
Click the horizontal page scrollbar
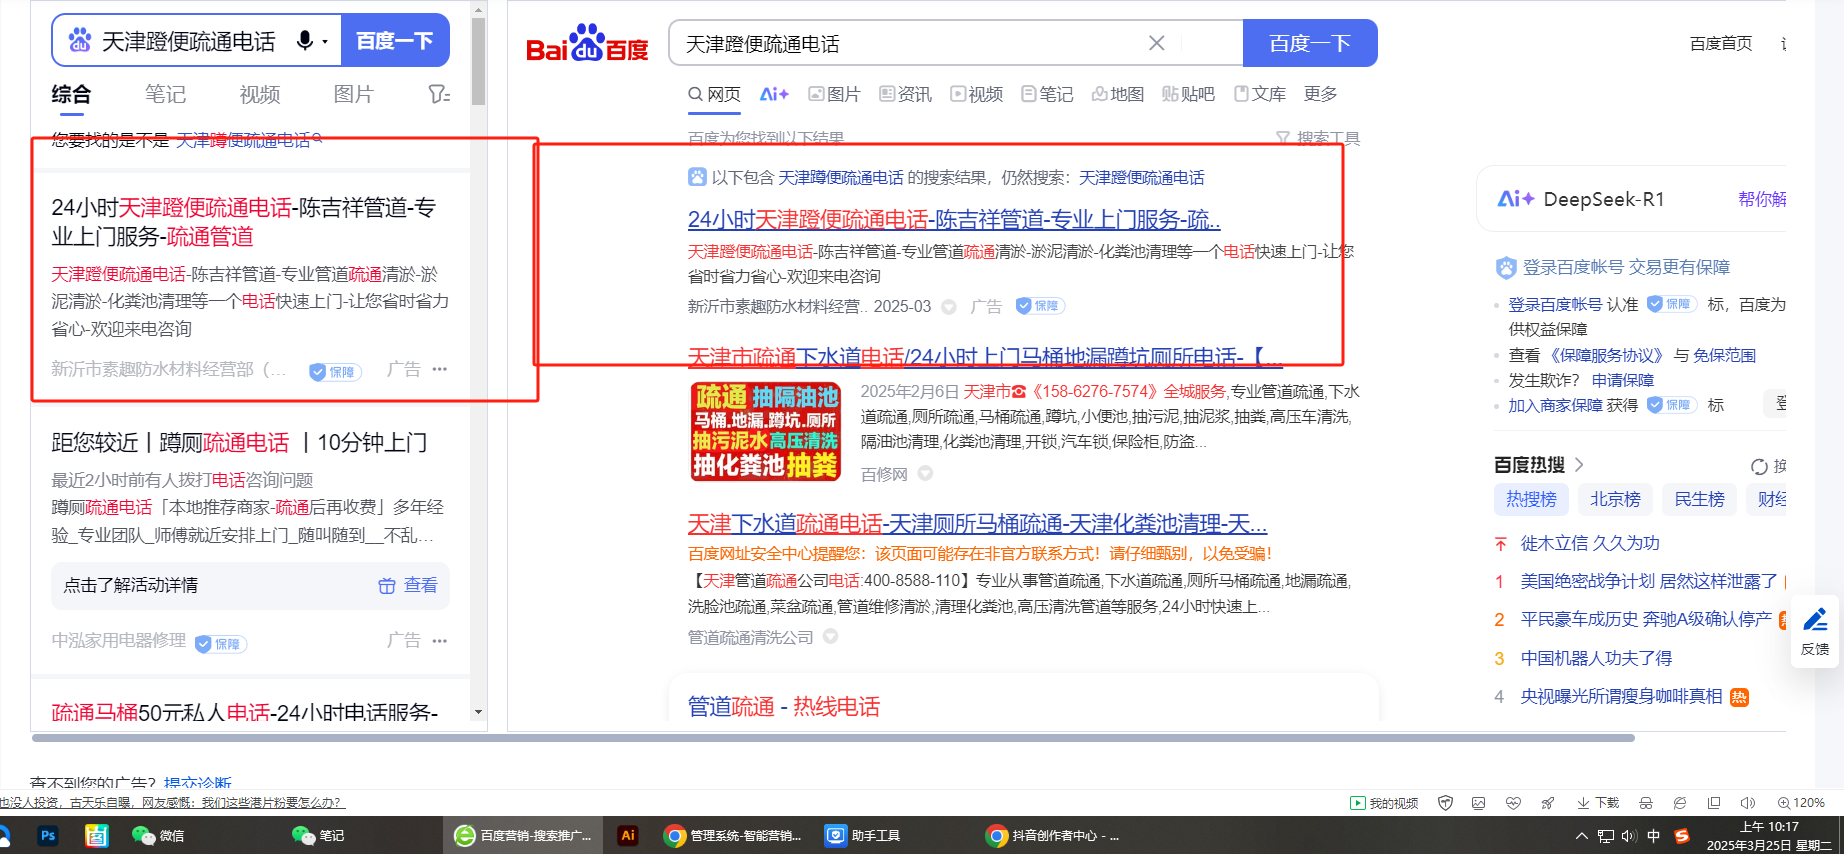tap(833, 738)
